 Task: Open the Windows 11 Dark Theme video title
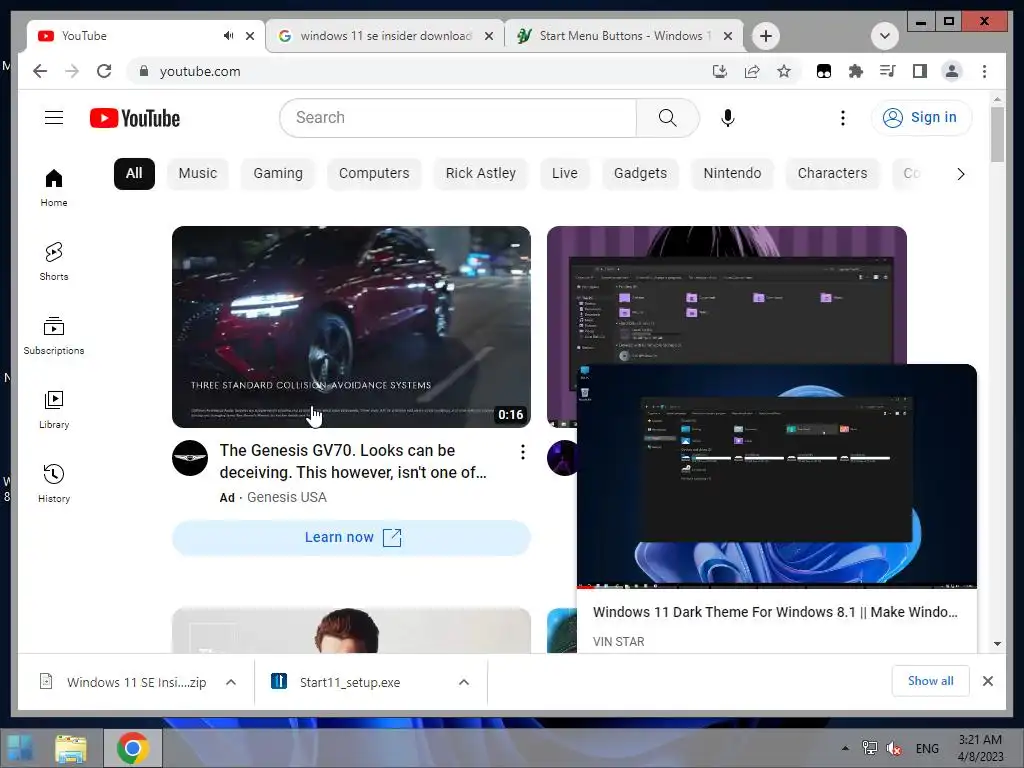click(x=775, y=612)
